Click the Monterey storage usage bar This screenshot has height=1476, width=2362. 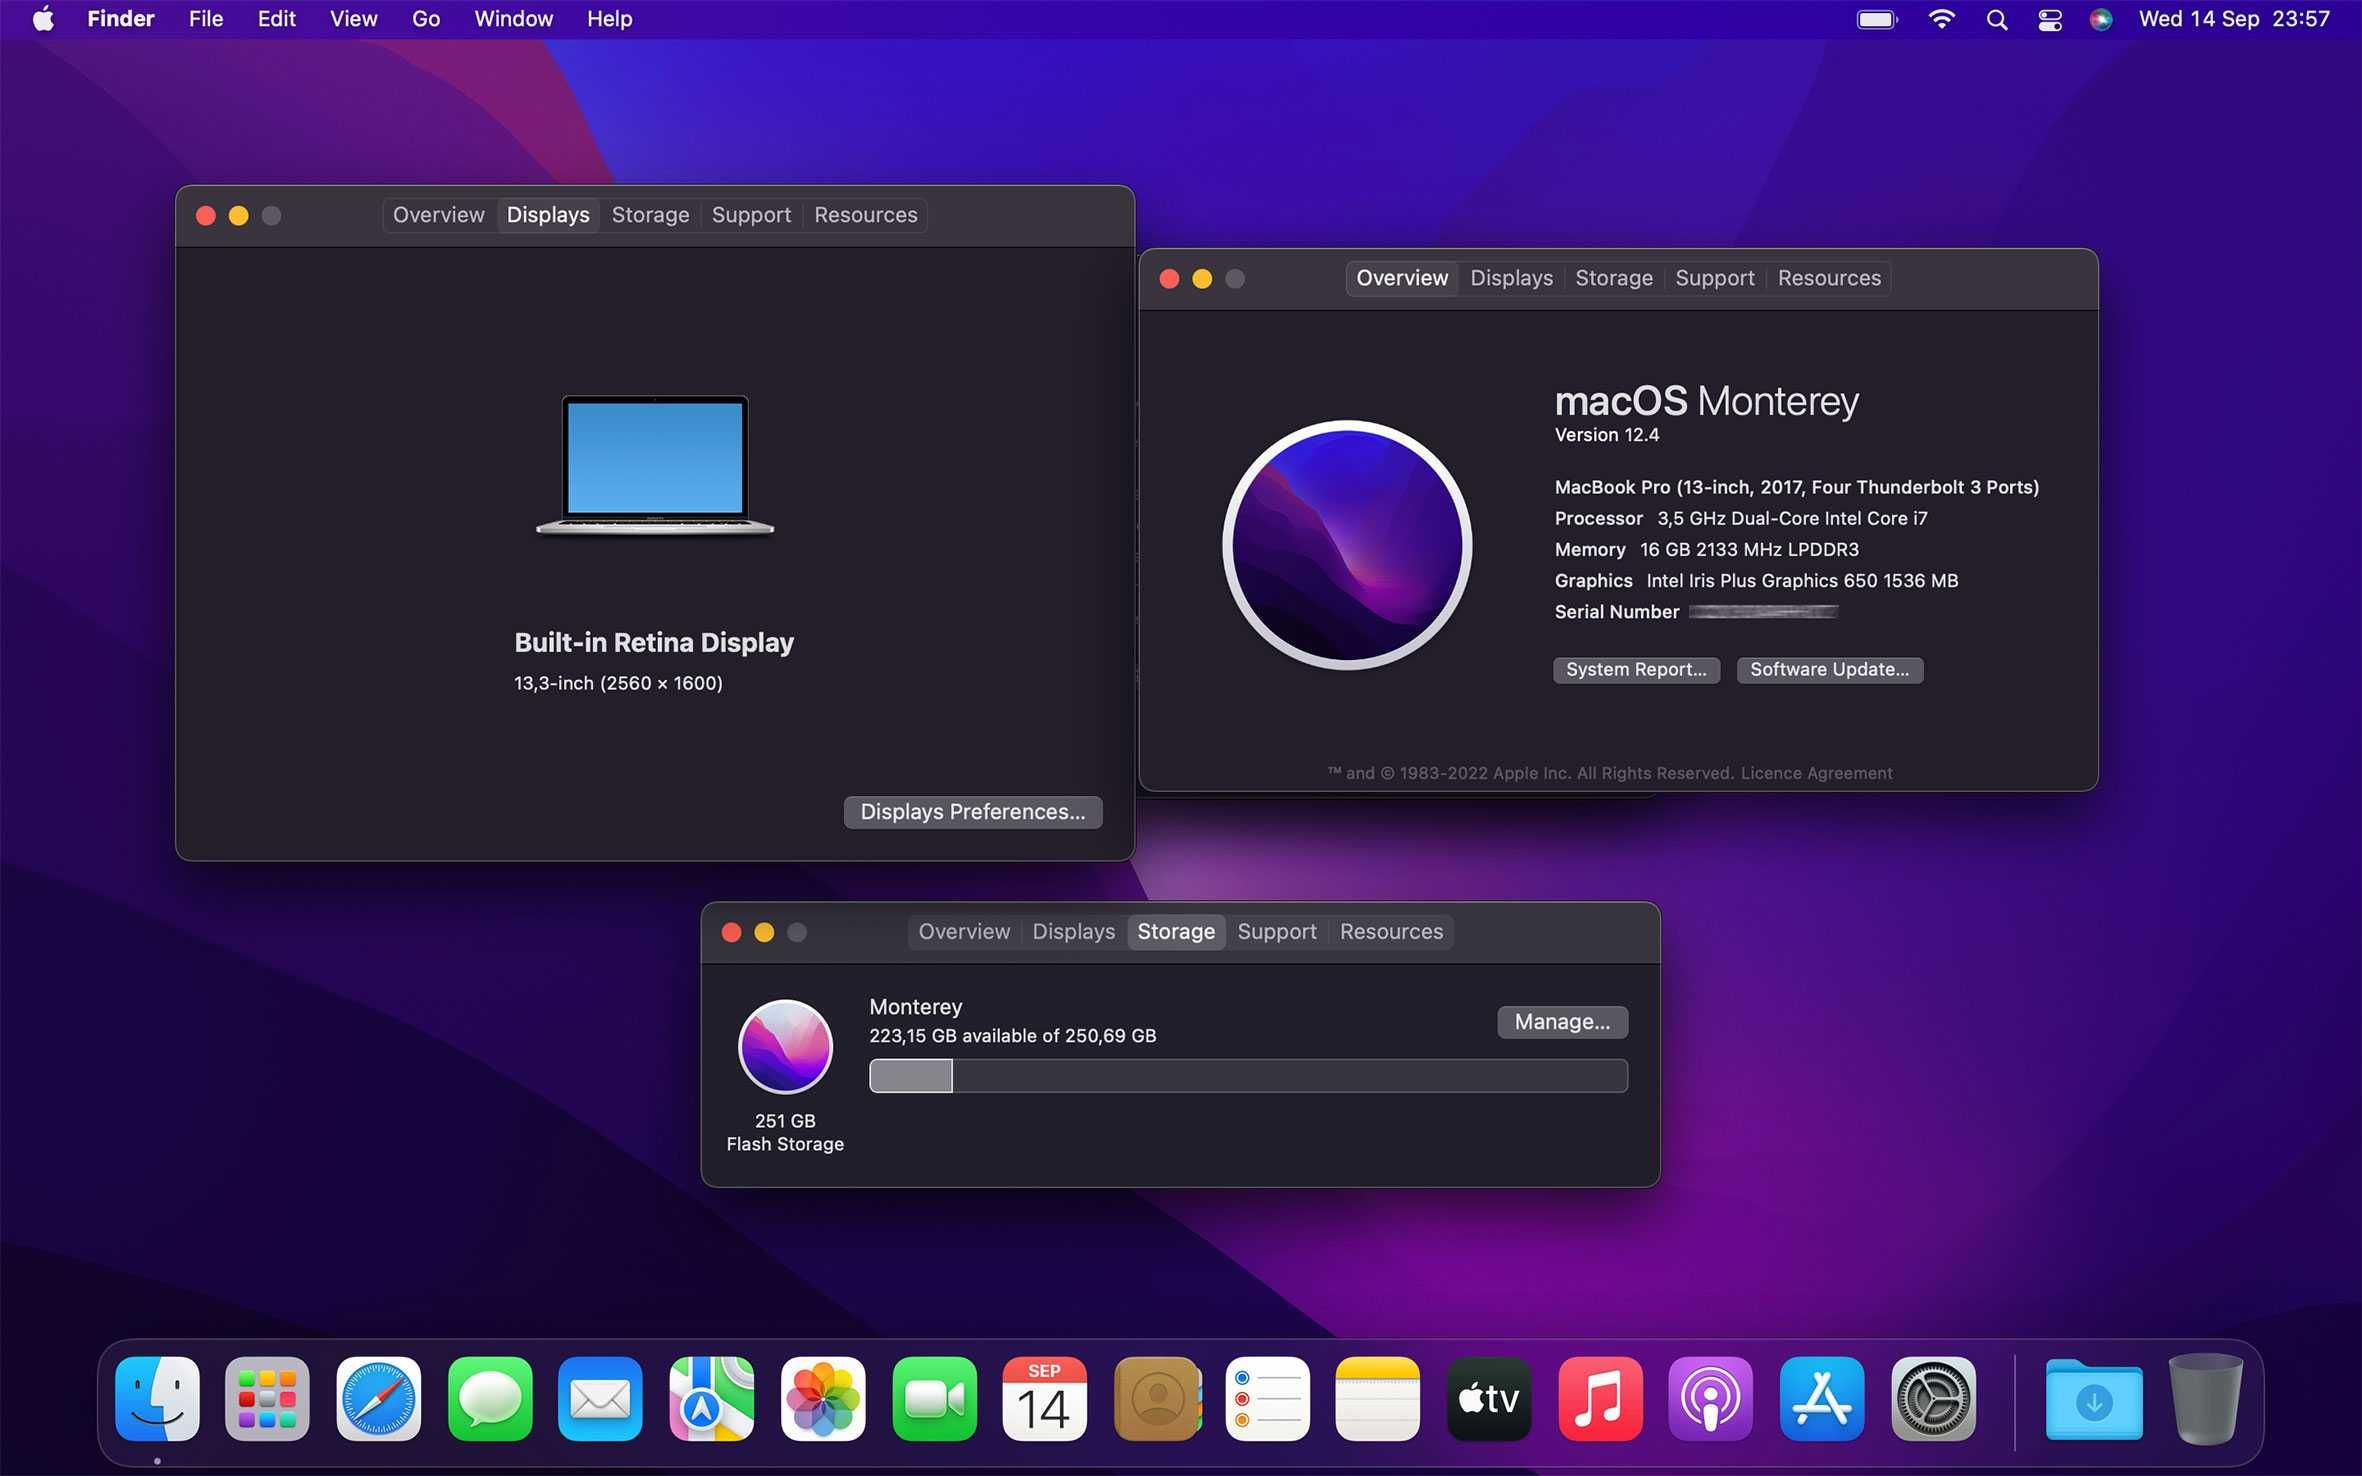coord(1248,1076)
